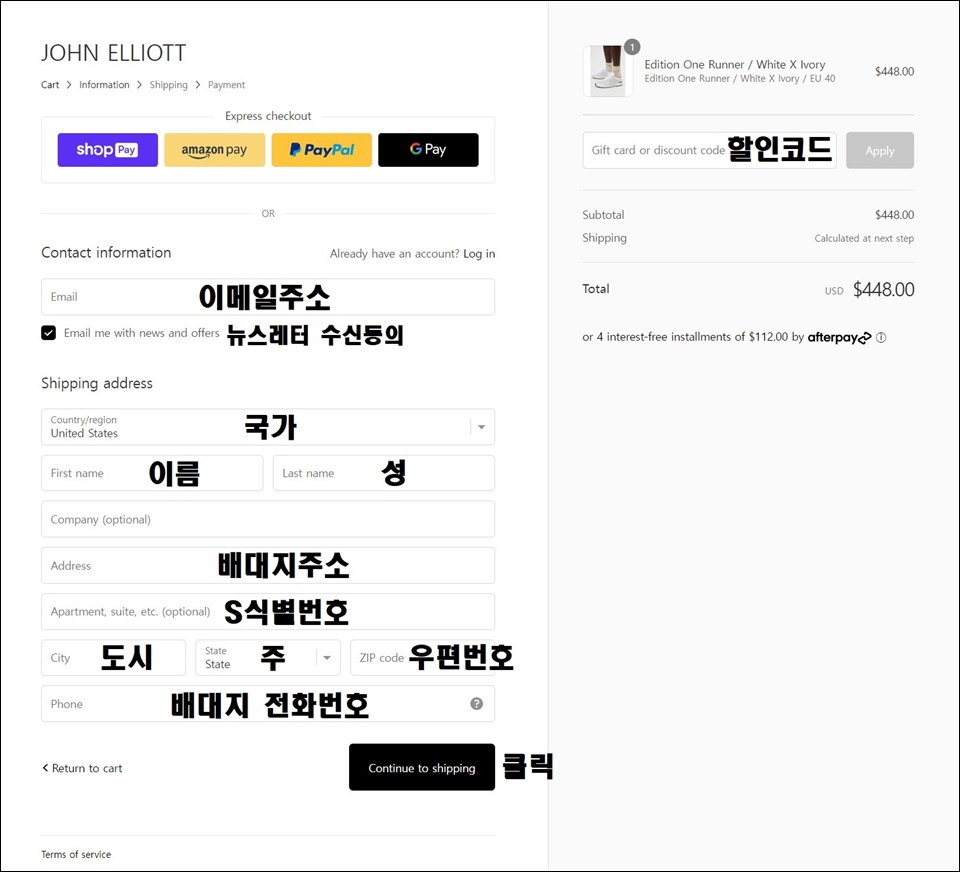This screenshot has height=872, width=960.
Task: Click the Log in link
Action: point(479,254)
